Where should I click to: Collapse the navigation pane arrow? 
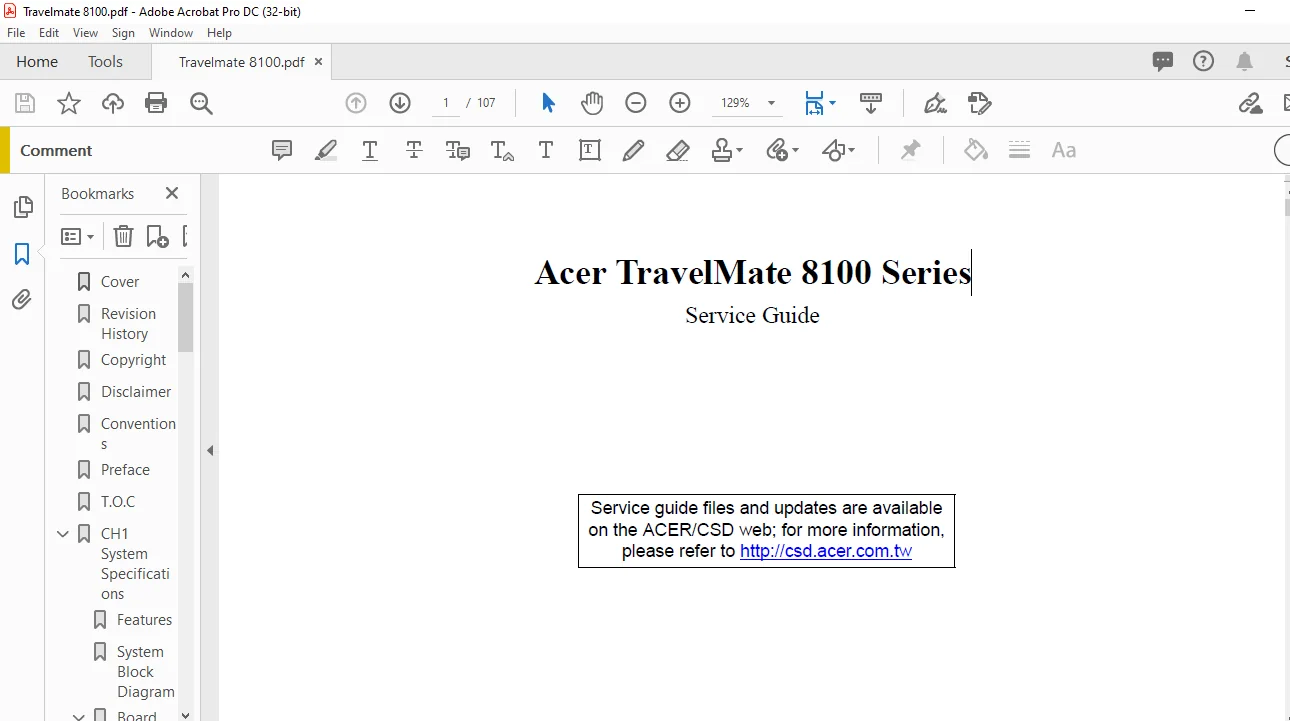[x=210, y=451]
